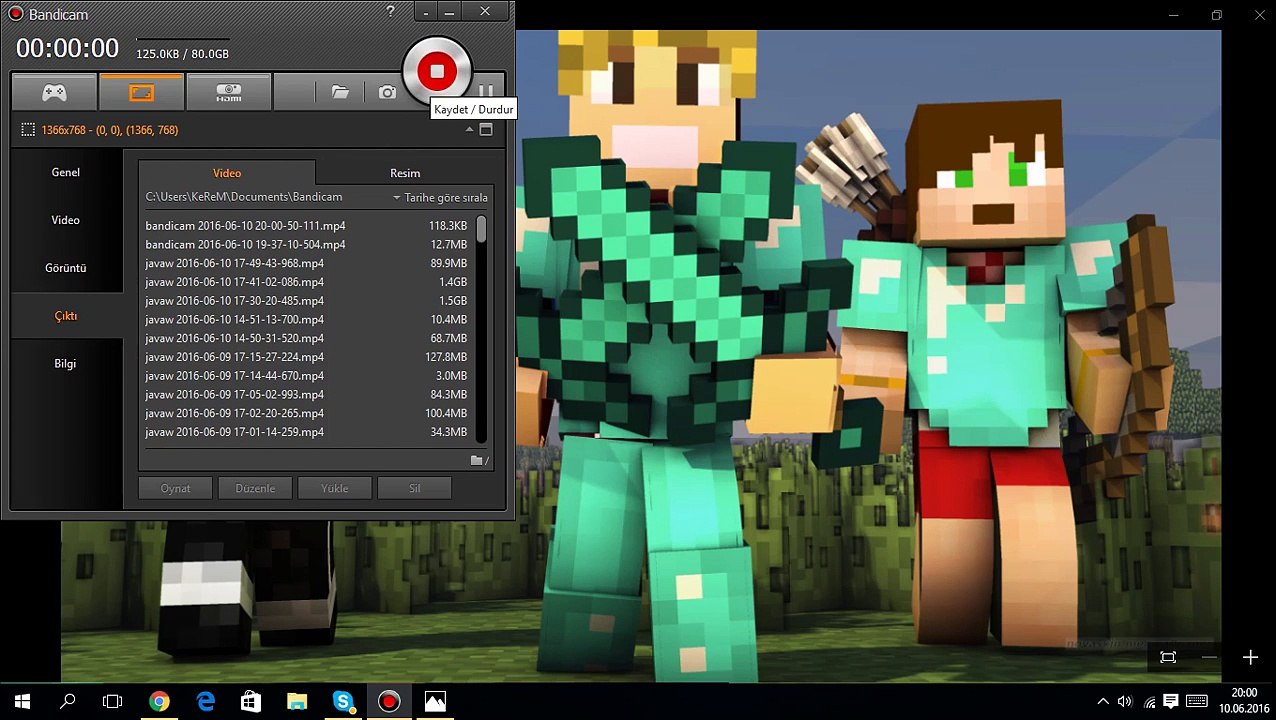Select javaw 2016-06-10 17-49-43-968.mp4 file
Image resolution: width=1276 pixels, height=720 pixels.
[307, 263]
